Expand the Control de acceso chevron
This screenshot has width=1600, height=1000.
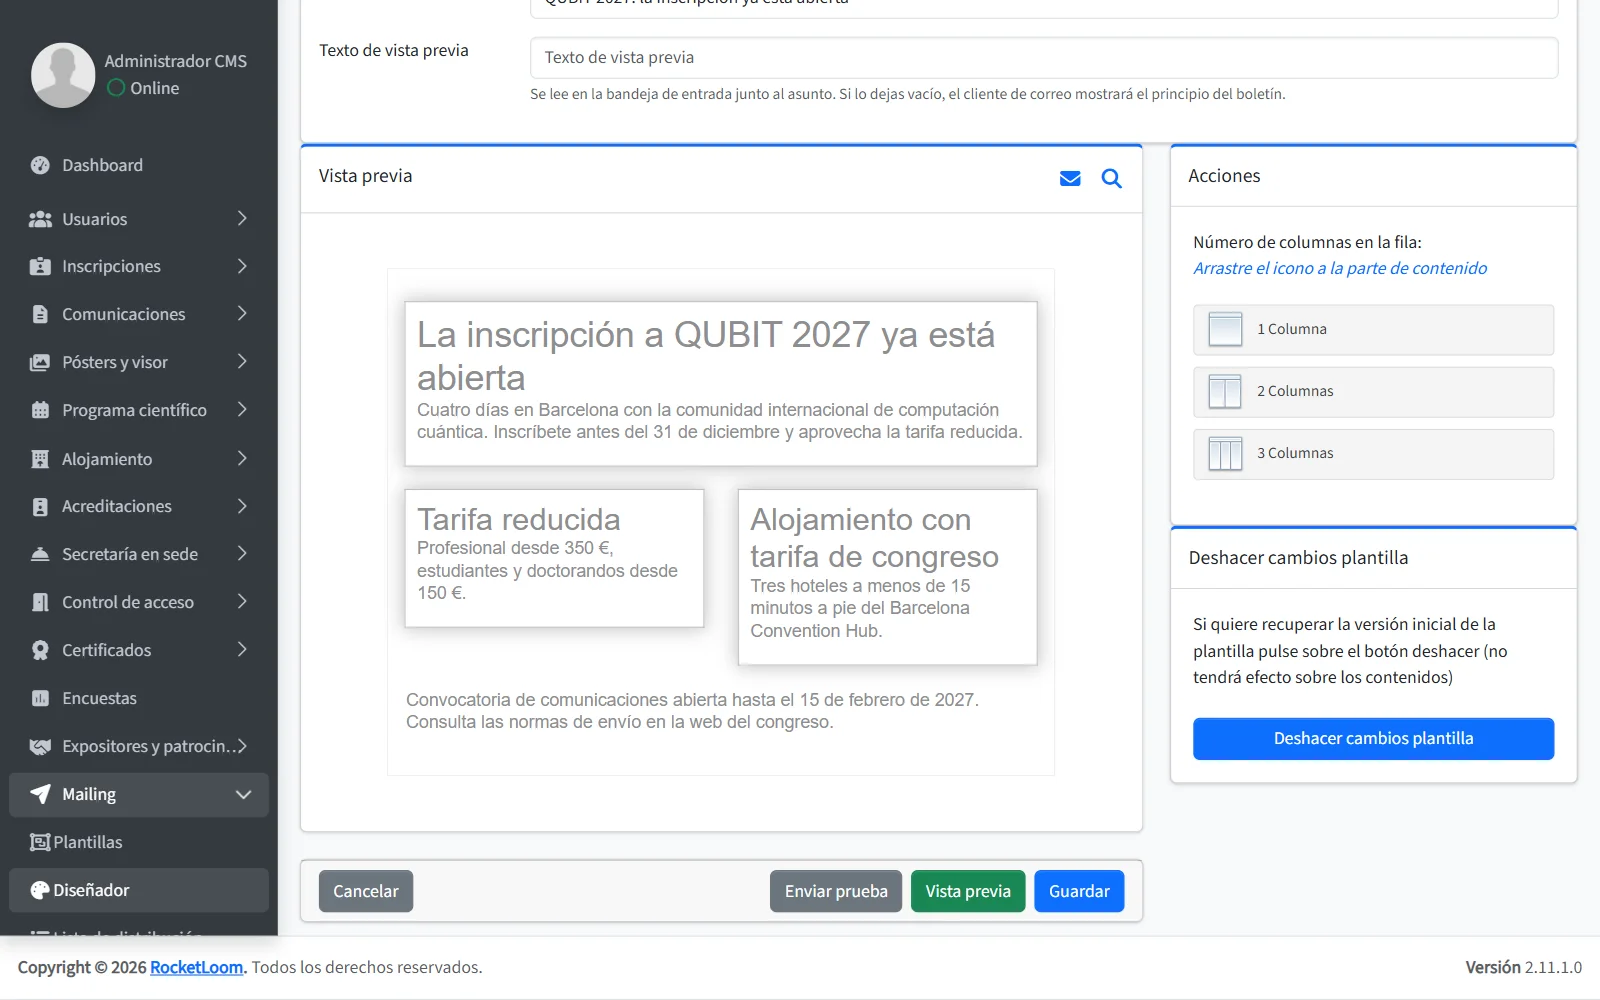(242, 603)
